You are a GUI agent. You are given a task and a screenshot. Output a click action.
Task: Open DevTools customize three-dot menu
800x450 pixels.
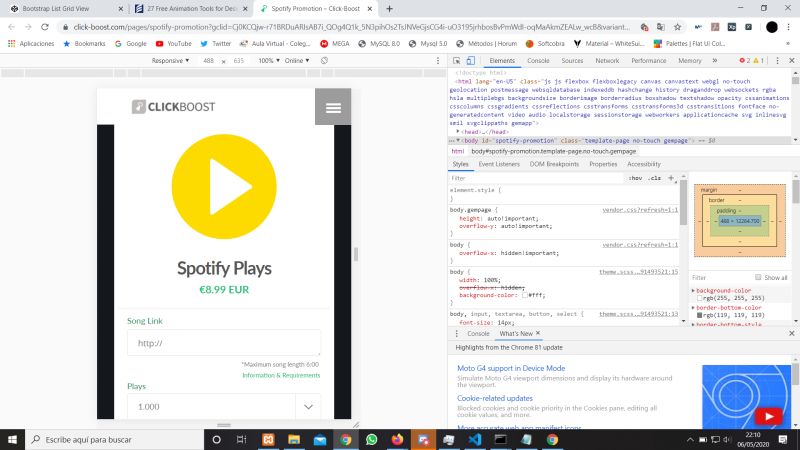click(x=777, y=61)
